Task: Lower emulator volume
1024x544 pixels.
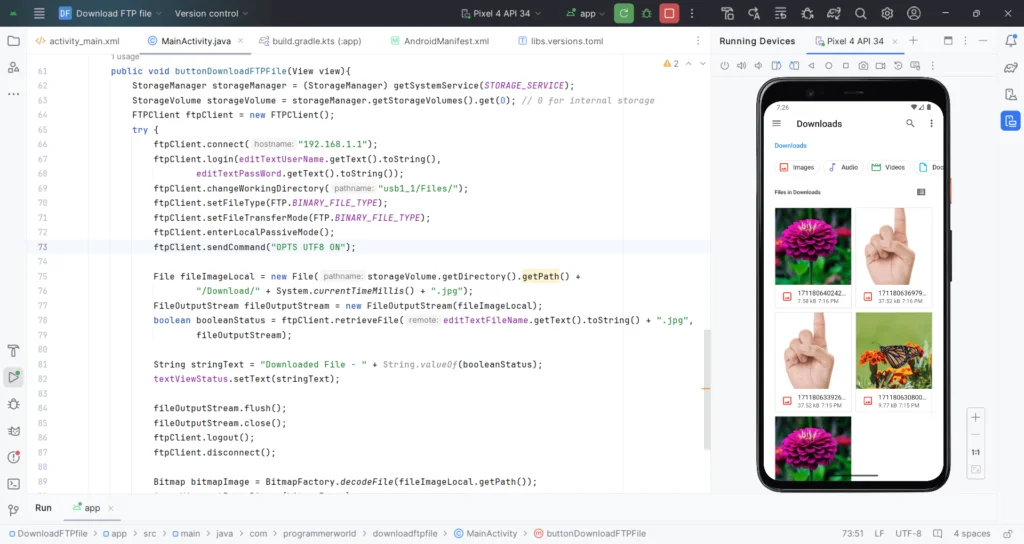Action: pyautogui.click(x=758, y=65)
